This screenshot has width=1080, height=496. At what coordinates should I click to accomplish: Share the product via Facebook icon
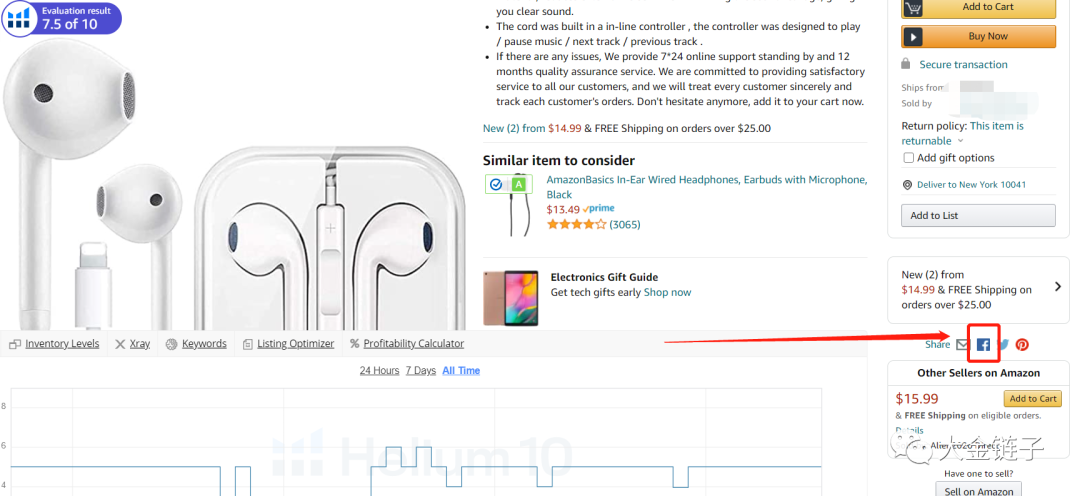click(x=983, y=344)
